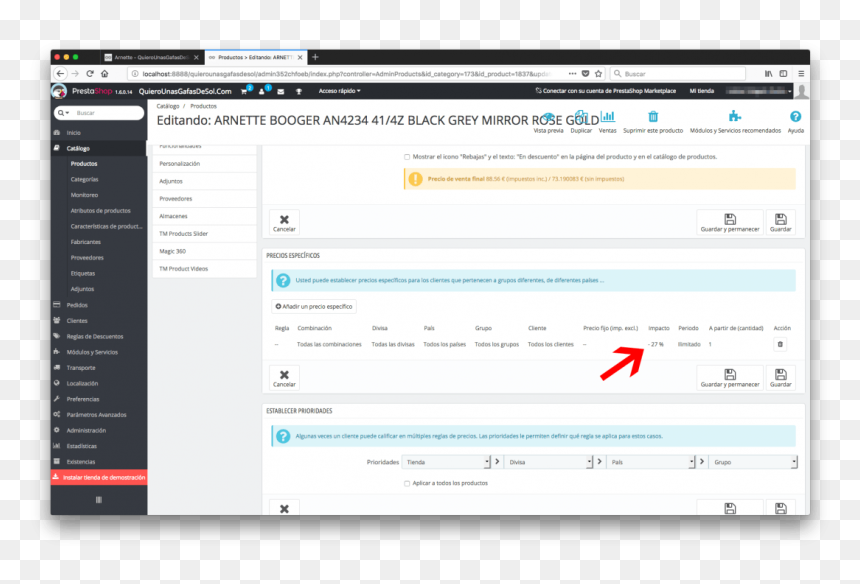Click the browser page actions ellipsis icon

click(572, 73)
